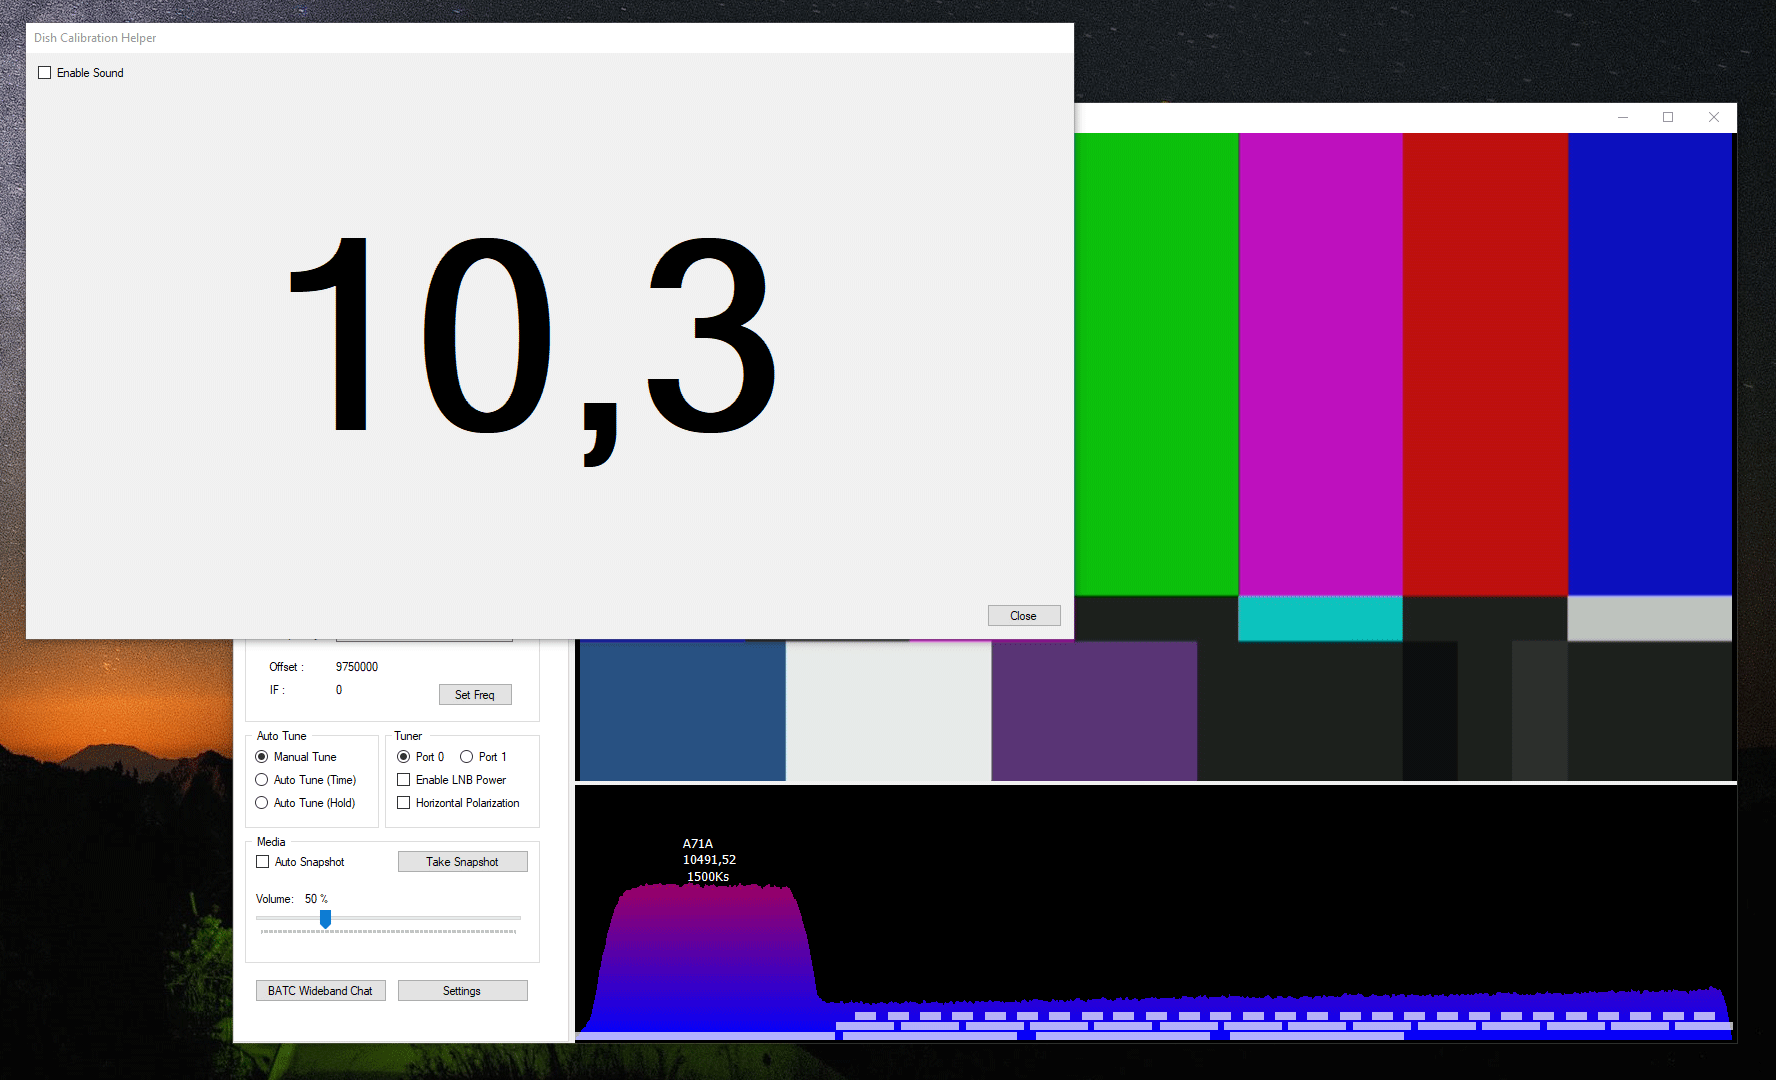The height and width of the screenshot is (1080, 1776).
Task: Maximize the video player window
Action: point(1668,117)
